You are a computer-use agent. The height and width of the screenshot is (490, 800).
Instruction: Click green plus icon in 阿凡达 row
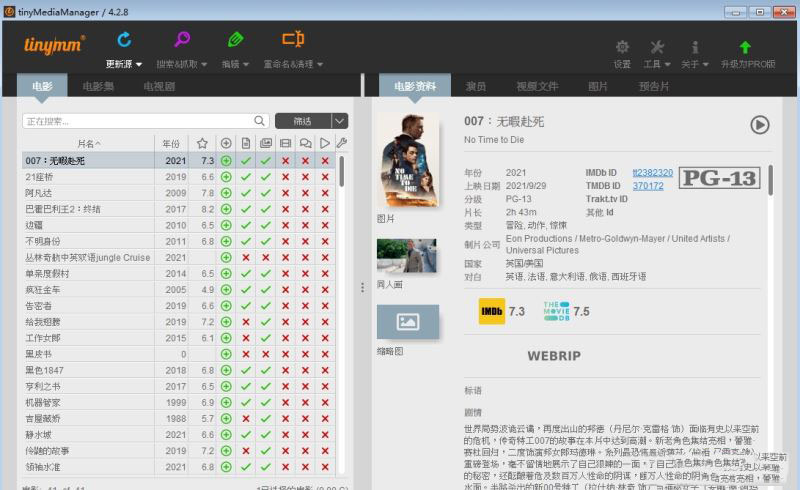226,193
